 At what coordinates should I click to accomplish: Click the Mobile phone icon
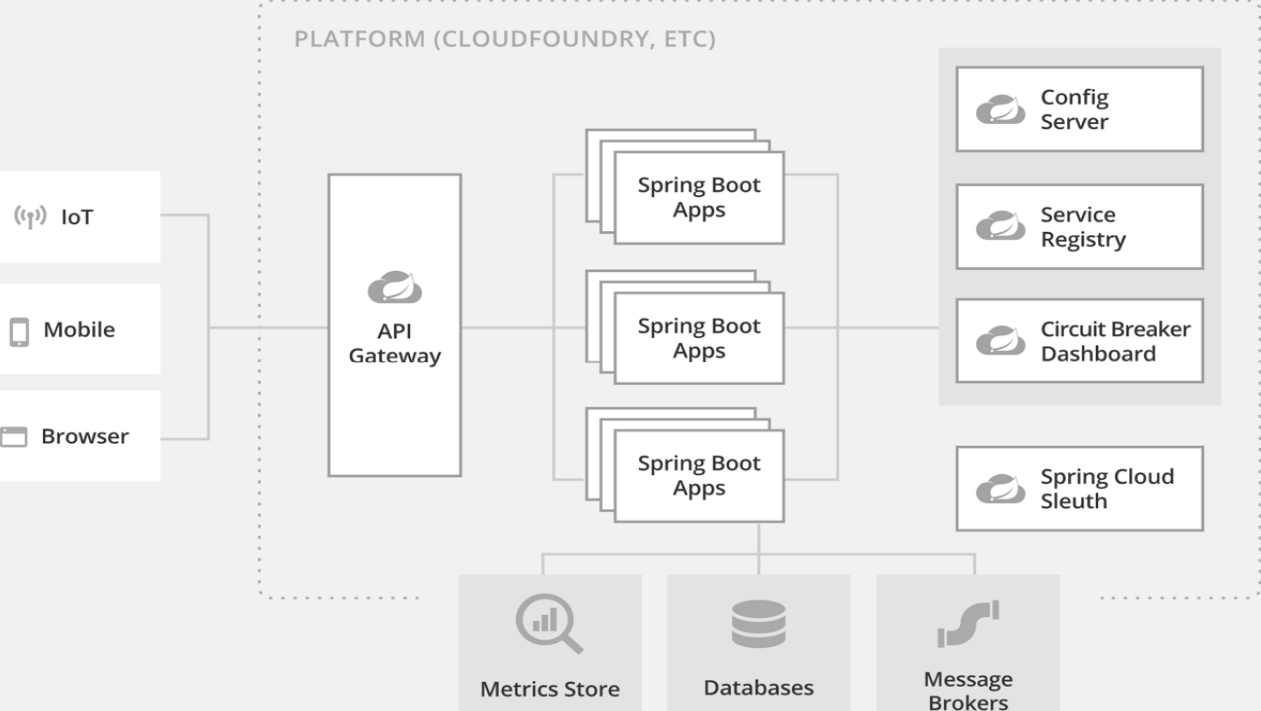(x=19, y=332)
